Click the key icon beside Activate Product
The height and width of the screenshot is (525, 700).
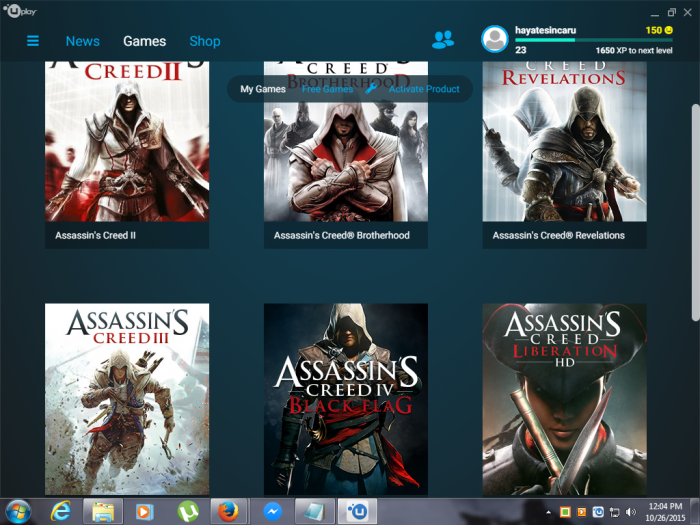[371, 89]
